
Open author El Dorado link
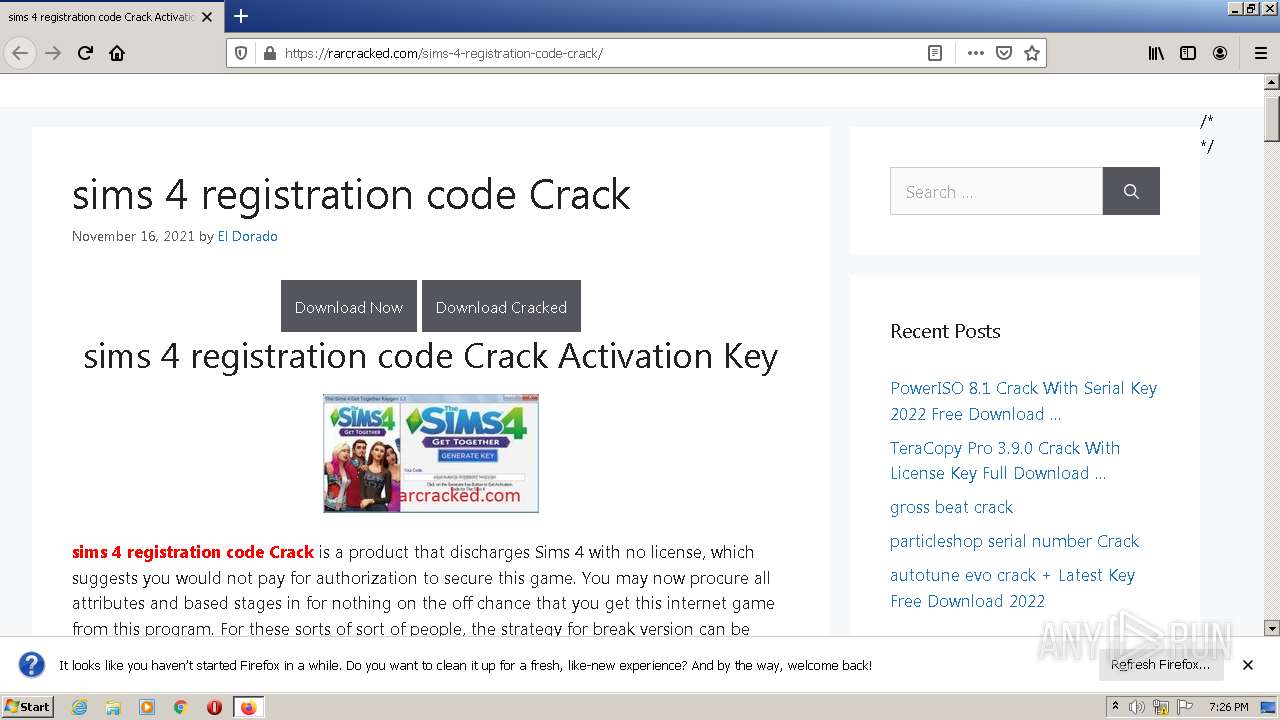pos(247,236)
